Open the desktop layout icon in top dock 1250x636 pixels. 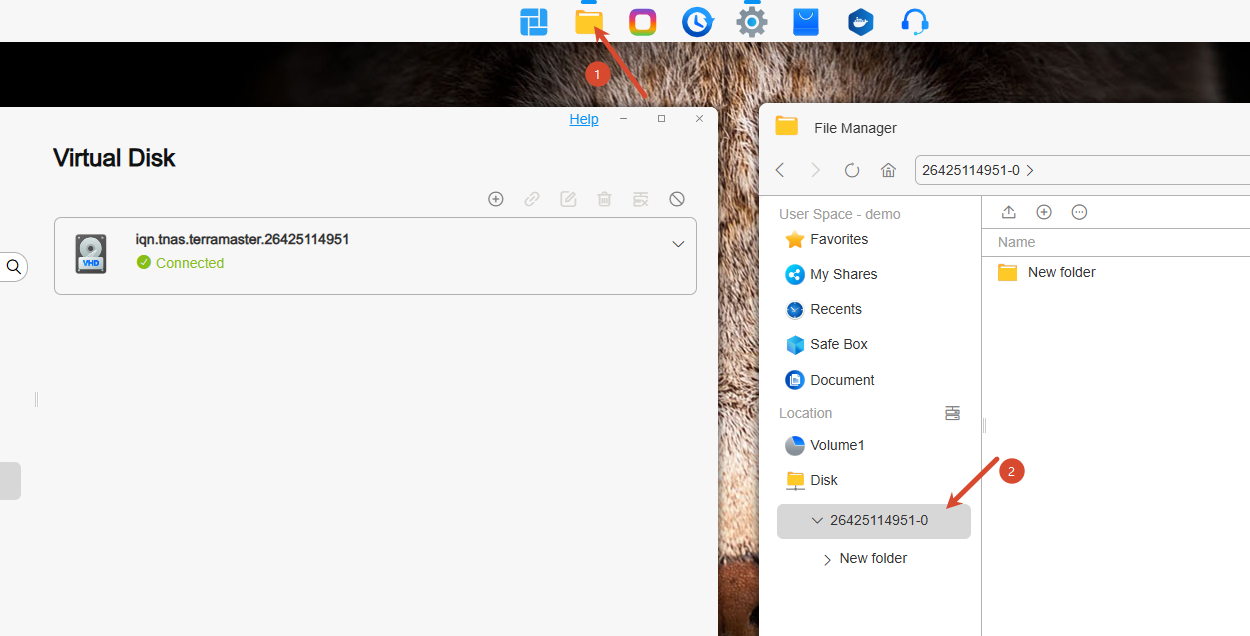[534, 22]
